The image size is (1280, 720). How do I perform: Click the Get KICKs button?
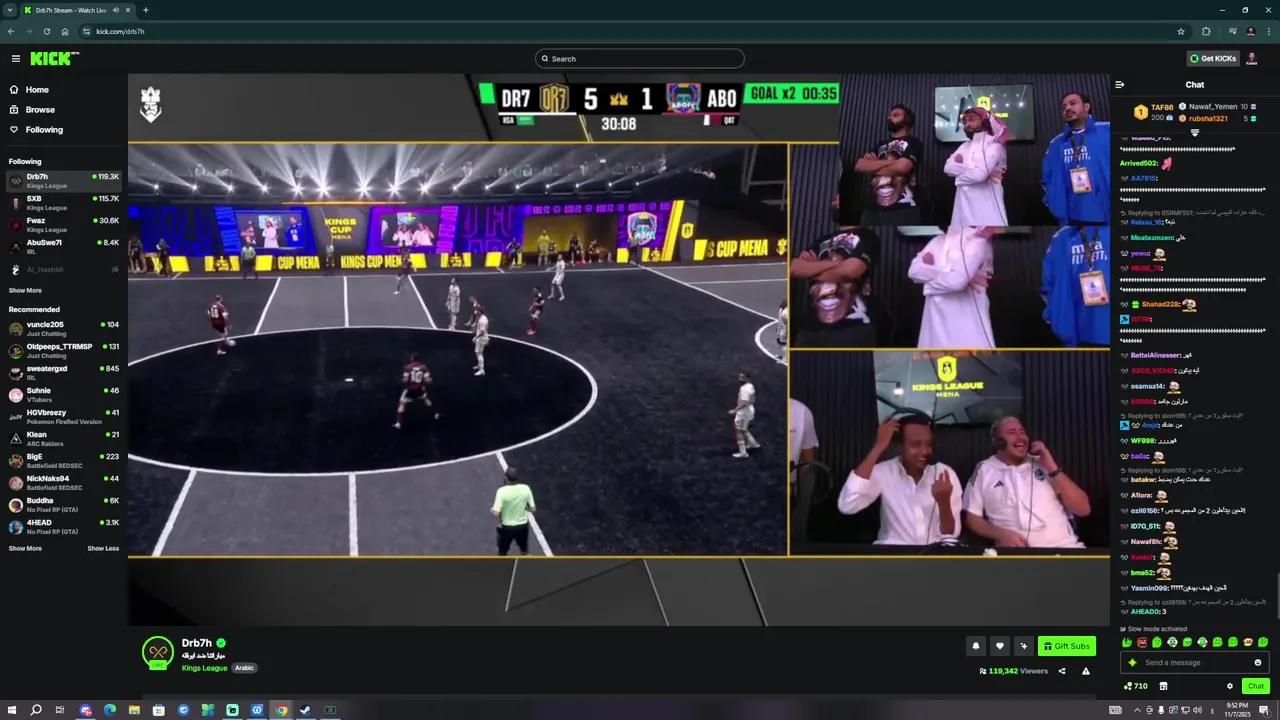[x=1213, y=59]
